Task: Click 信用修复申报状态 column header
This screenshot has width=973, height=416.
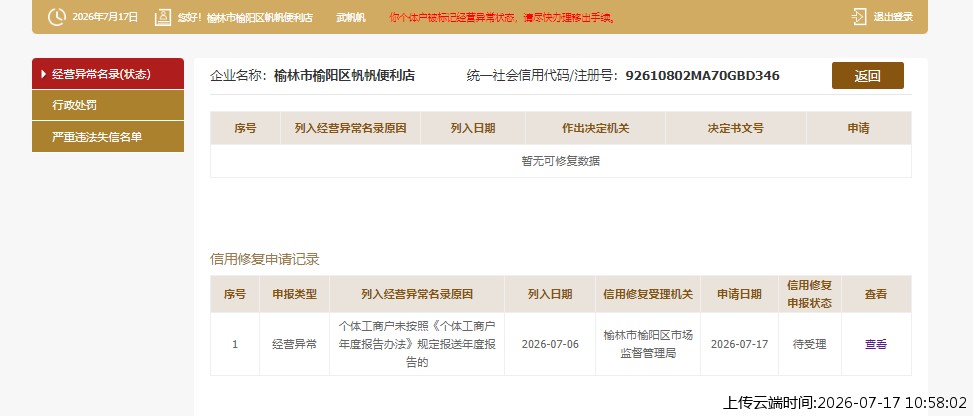Action: 809,294
